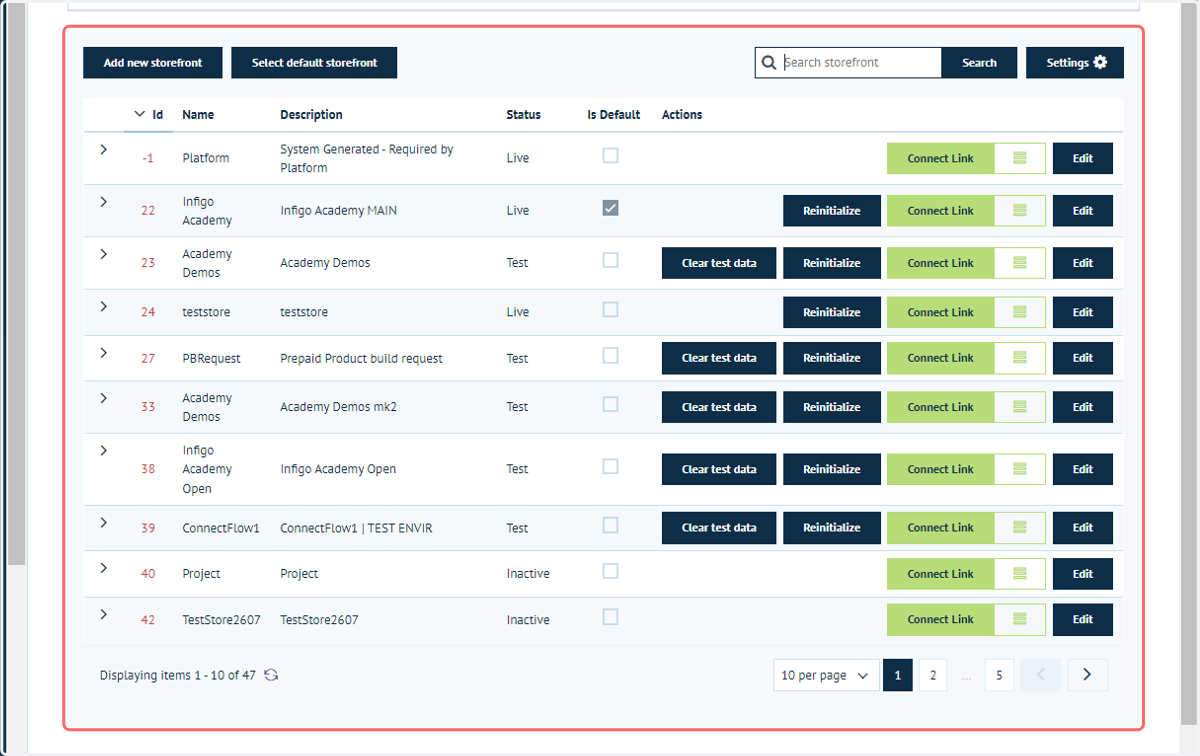
Task: Expand row with Id 23
Action: click(103, 254)
